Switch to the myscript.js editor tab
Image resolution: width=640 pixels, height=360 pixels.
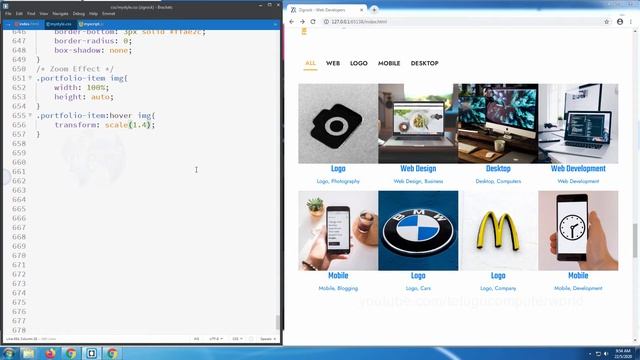coord(90,24)
